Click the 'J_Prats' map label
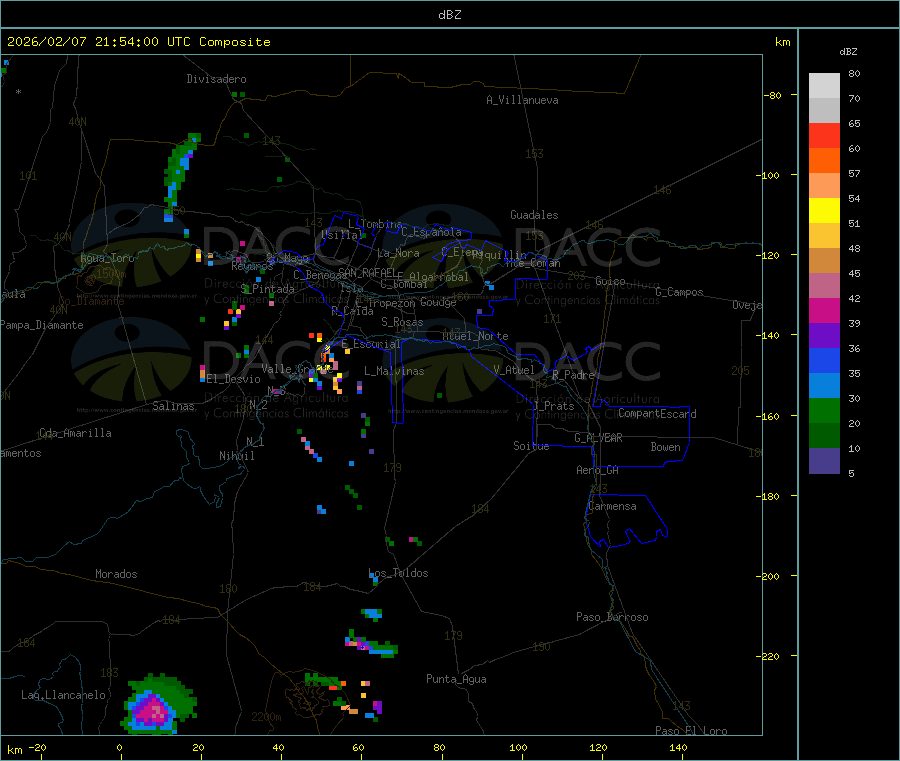The image size is (900, 761). (553, 406)
